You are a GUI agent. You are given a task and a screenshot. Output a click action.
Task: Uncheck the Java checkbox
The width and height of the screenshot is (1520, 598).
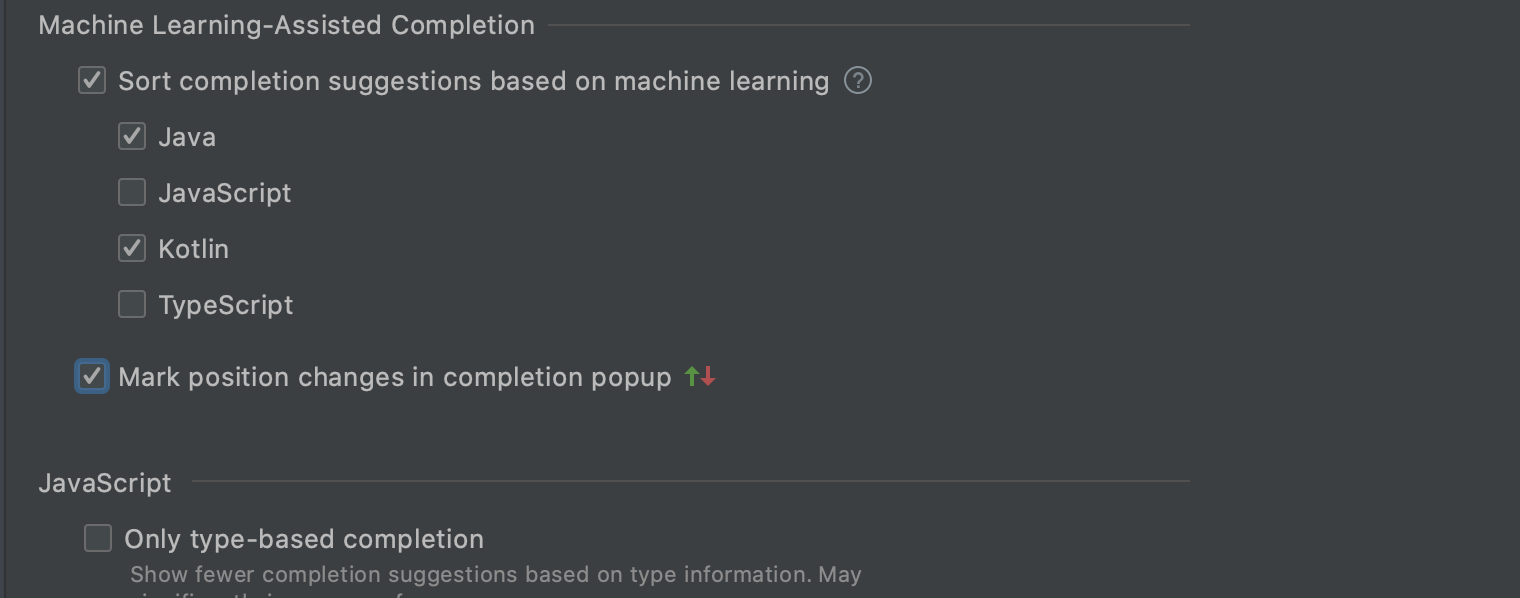[x=132, y=136]
